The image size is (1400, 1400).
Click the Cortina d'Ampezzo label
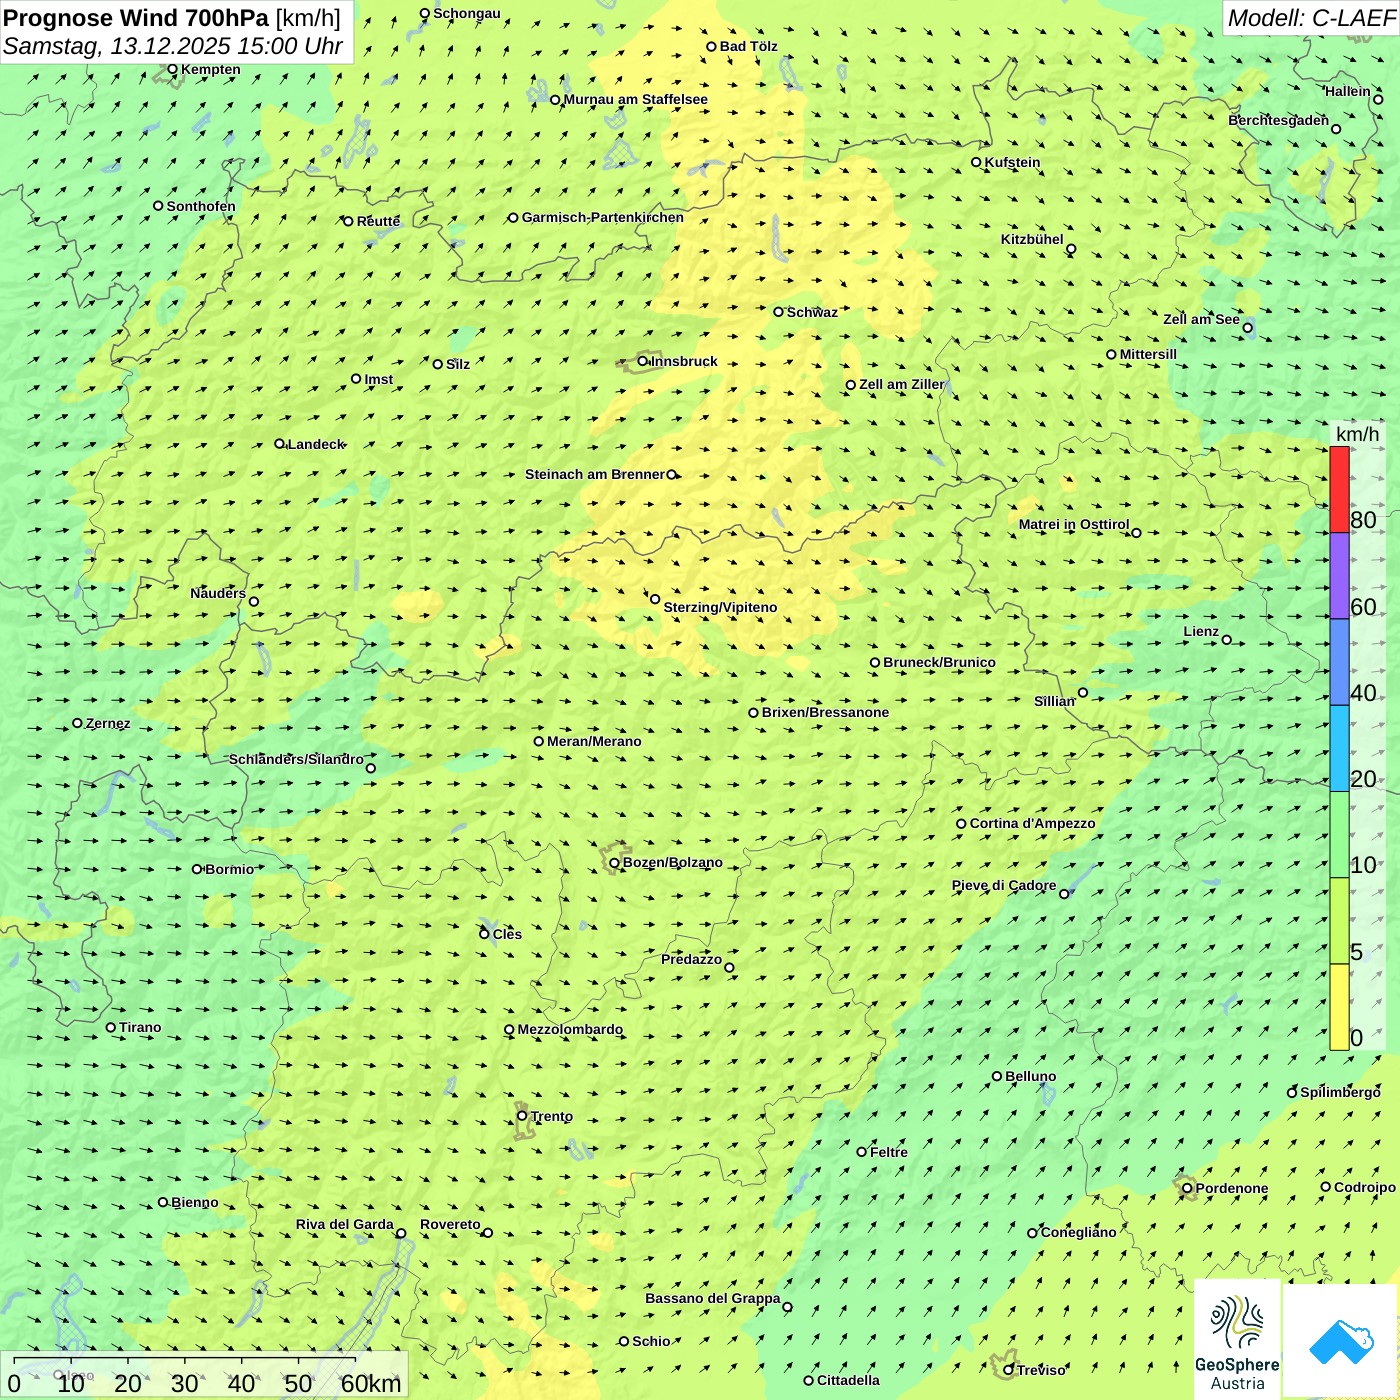coord(1033,823)
